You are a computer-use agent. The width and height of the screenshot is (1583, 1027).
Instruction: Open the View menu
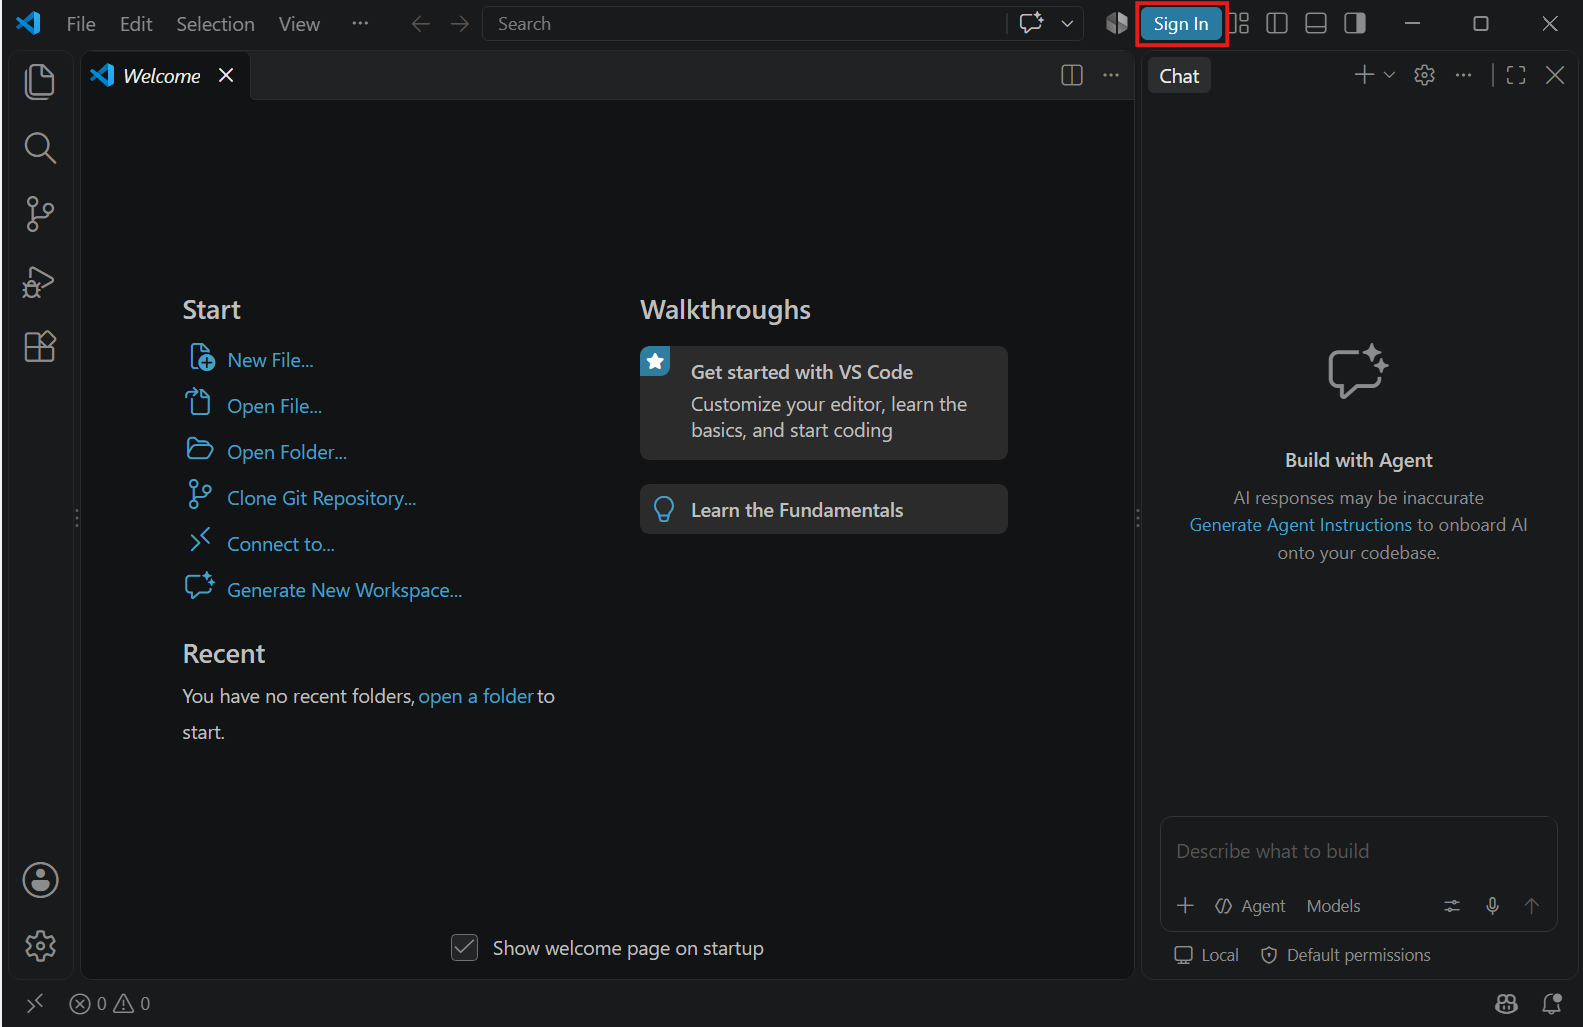pos(299,23)
